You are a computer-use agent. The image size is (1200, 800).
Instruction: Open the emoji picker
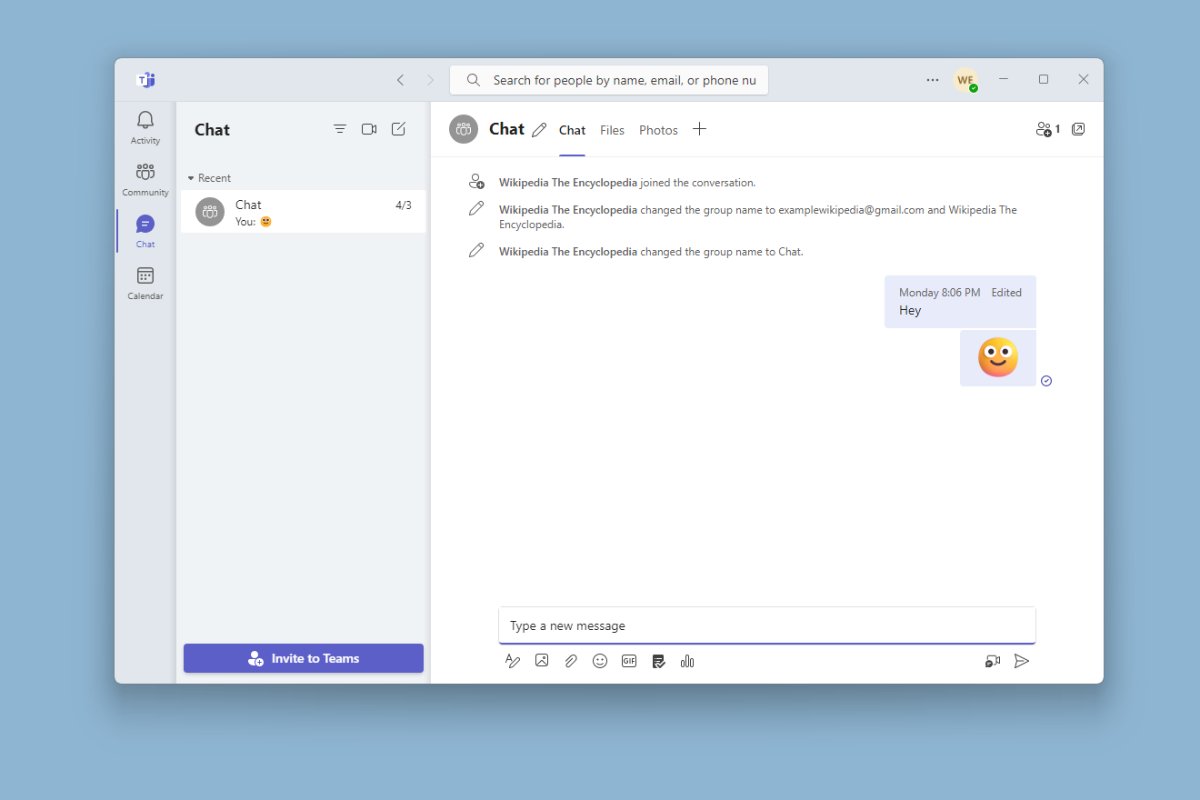(600, 661)
